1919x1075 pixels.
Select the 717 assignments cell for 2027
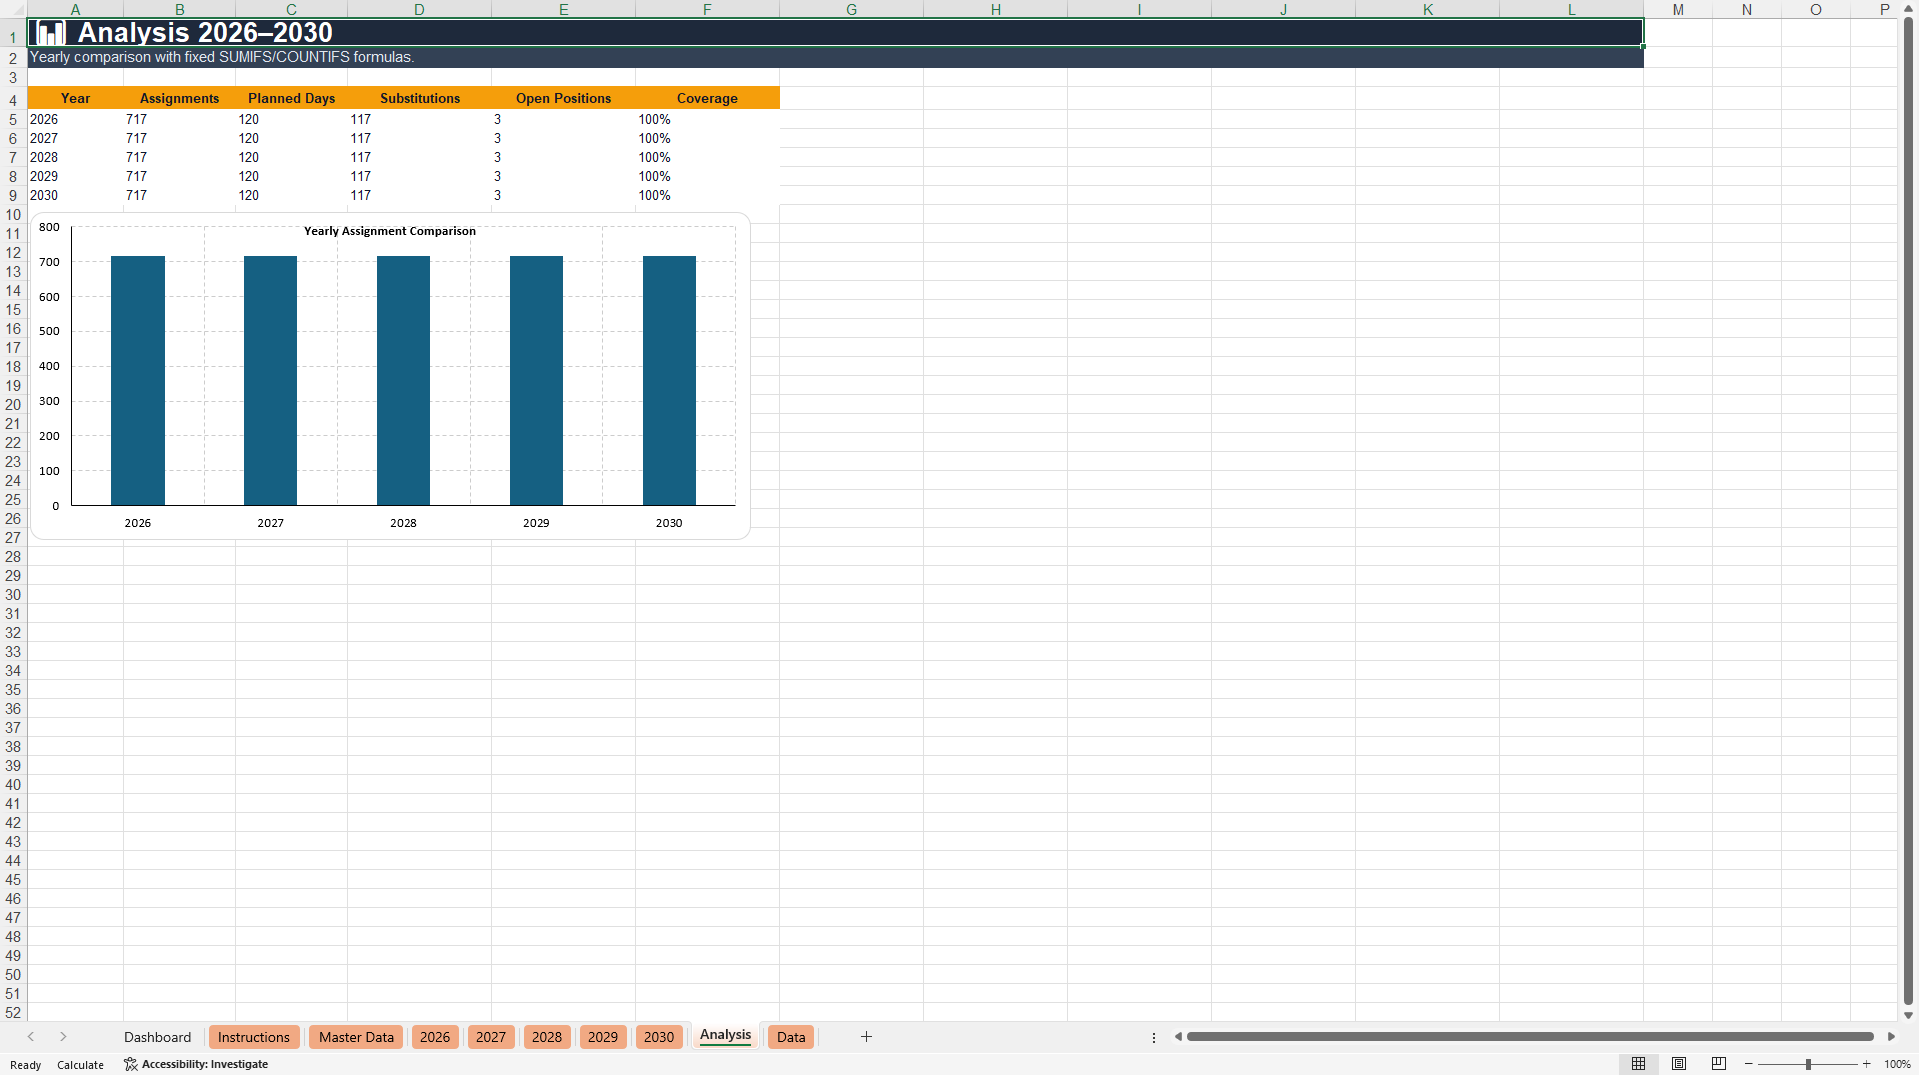click(x=179, y=138)
